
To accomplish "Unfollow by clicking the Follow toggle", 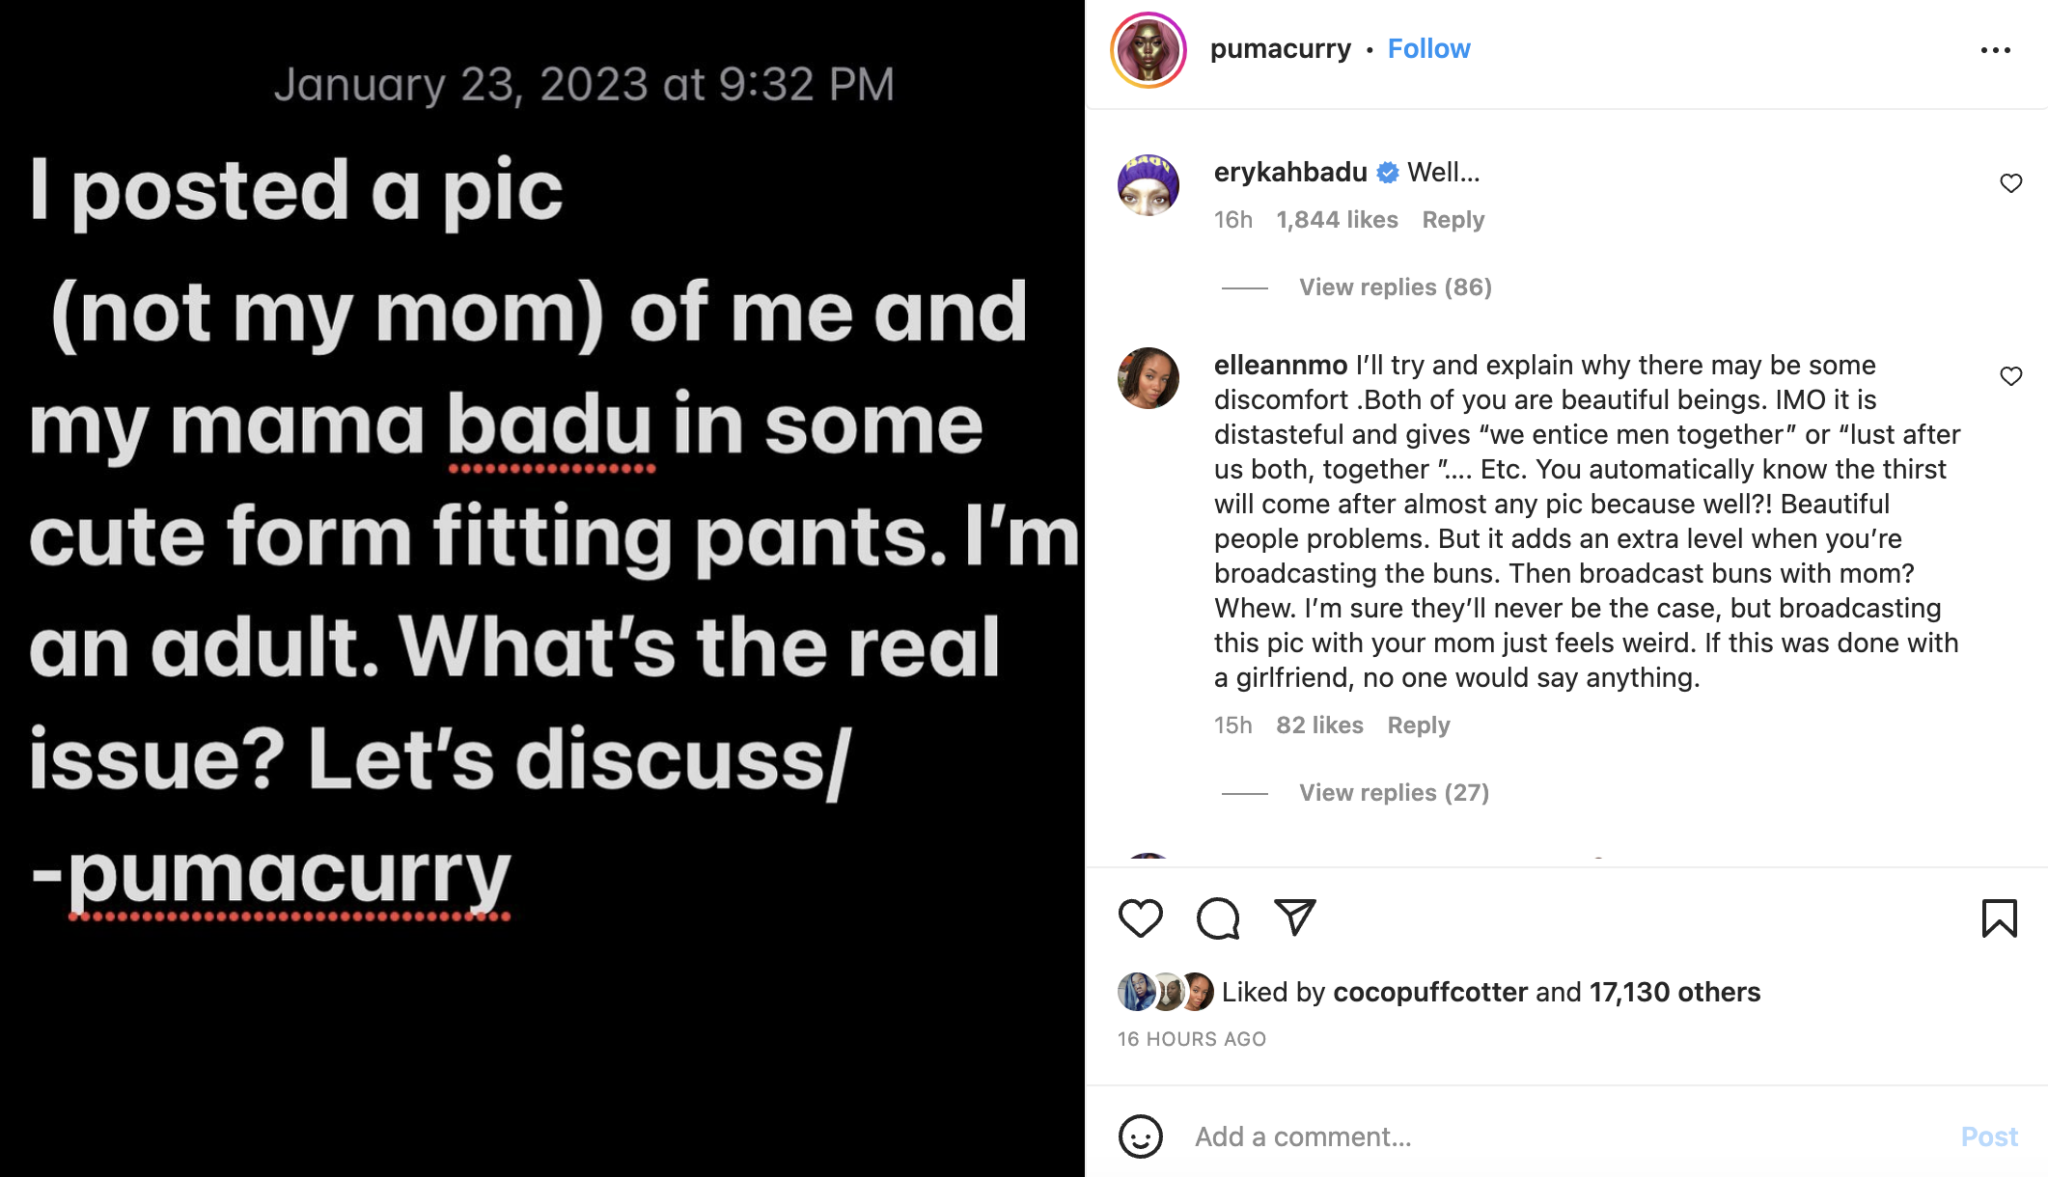I will (x=1428, y=48).
